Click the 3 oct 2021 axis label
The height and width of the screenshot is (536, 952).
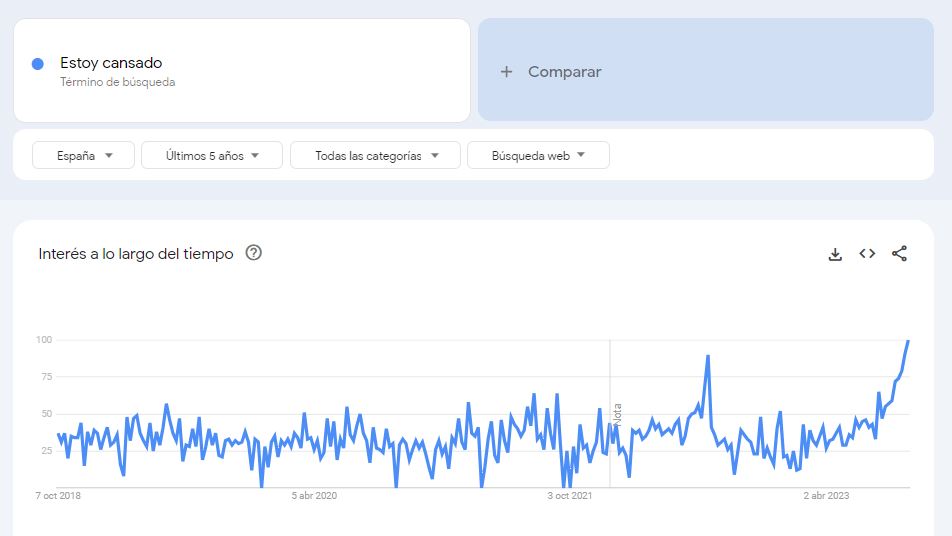570,496
